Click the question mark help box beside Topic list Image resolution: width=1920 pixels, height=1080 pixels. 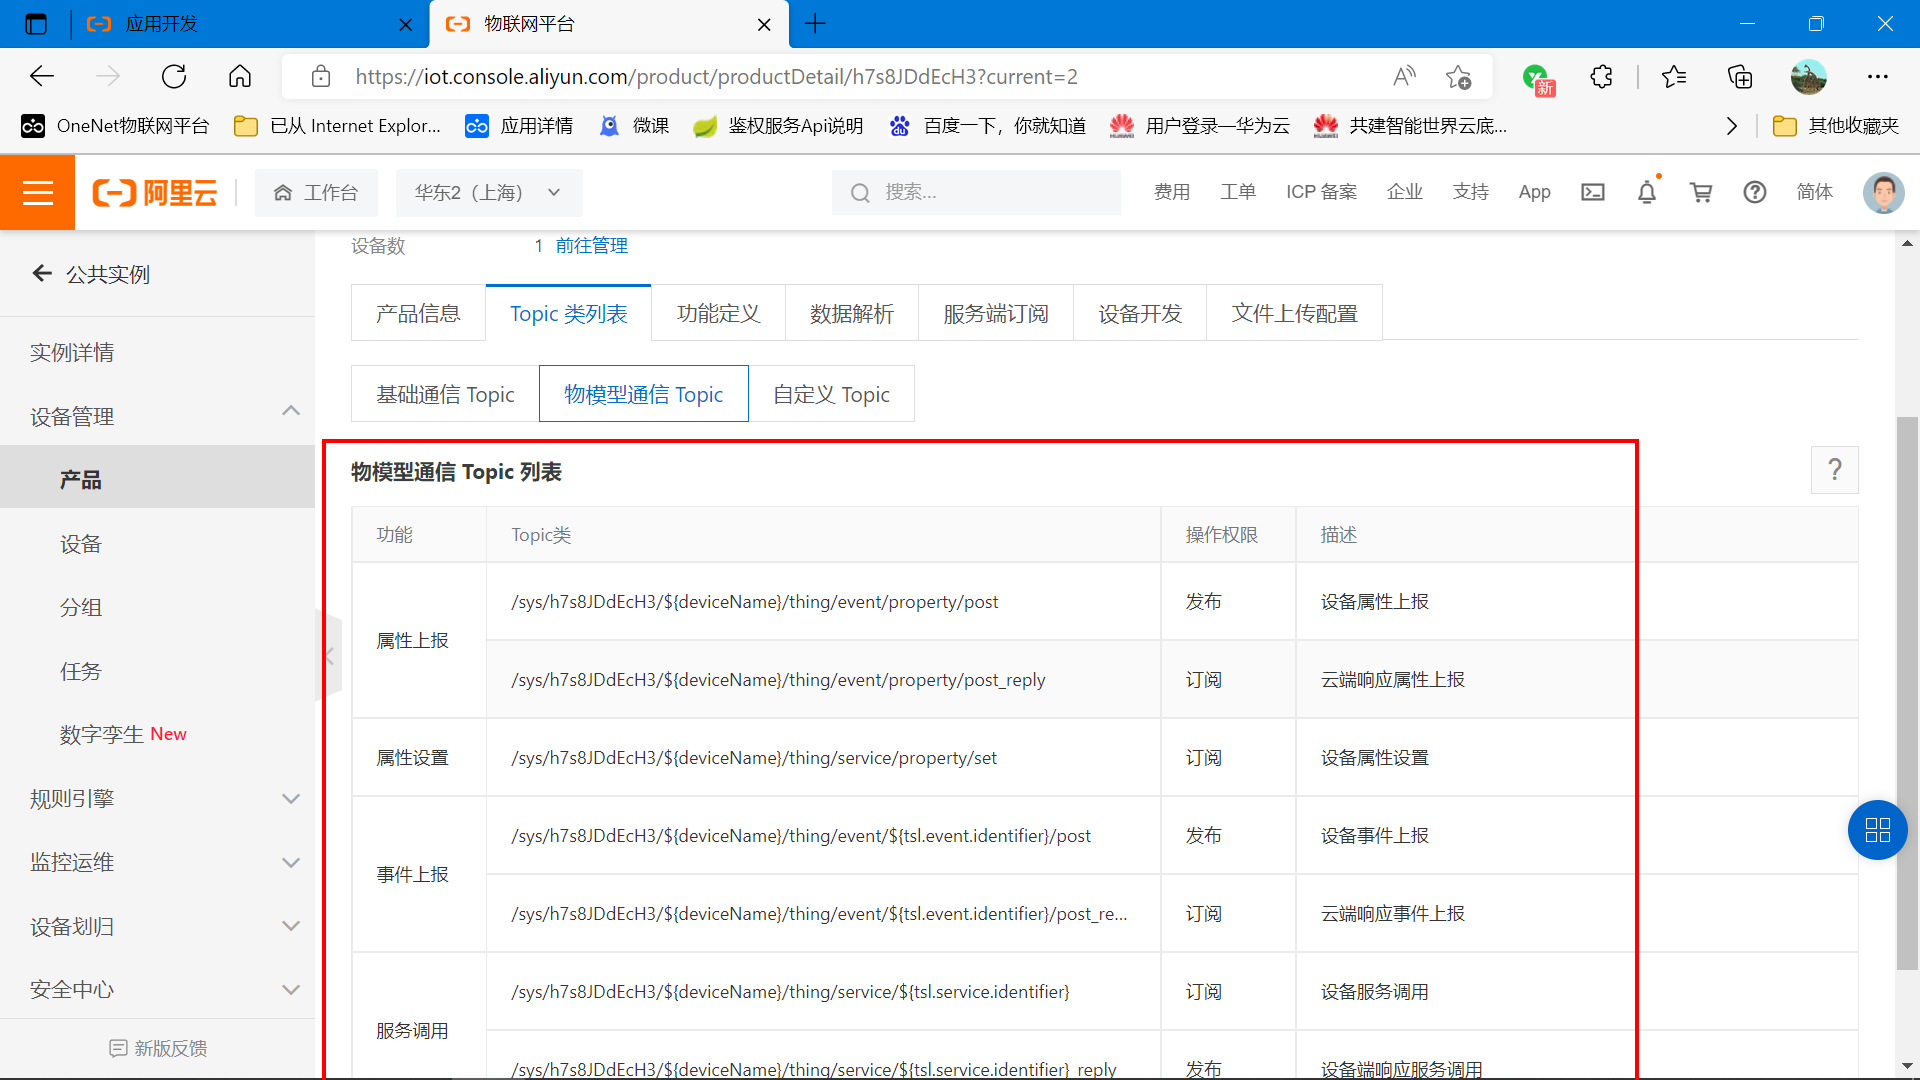click(1835, 470)
